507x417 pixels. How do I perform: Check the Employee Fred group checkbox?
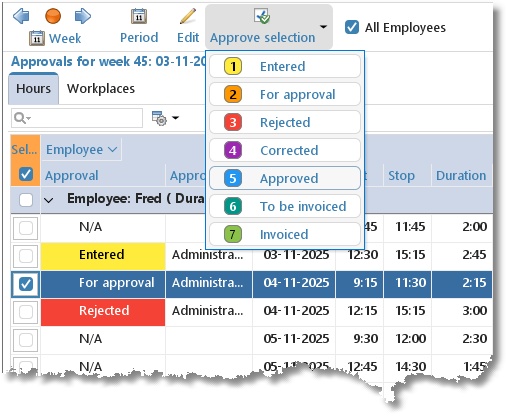26,200
